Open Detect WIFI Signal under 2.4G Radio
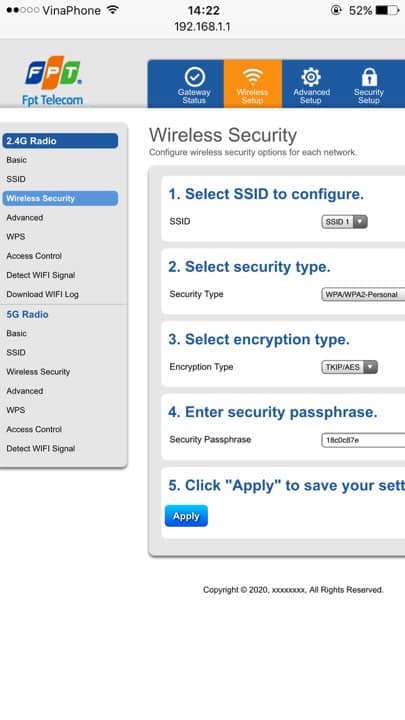The height and width of the screenshot is (720, 405). 40,275
